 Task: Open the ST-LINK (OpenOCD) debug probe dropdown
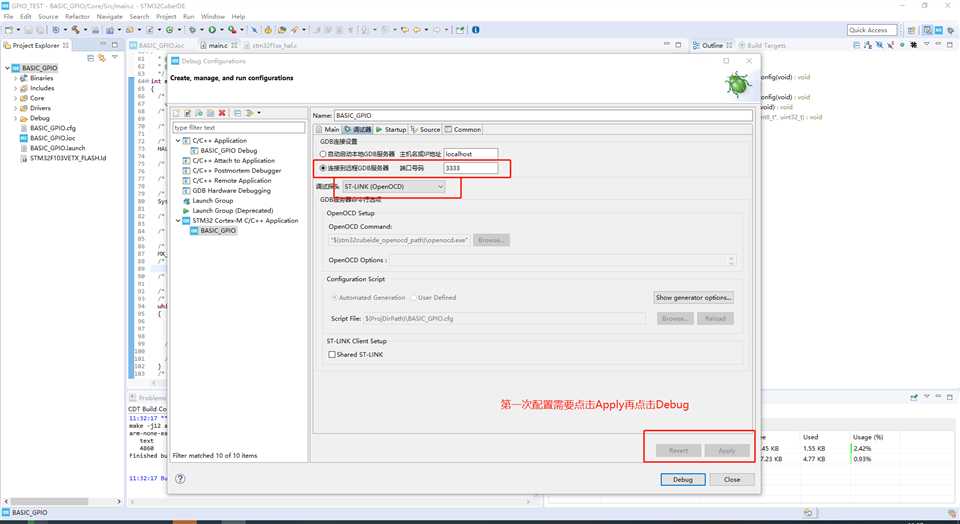click(x=394, y=186)
